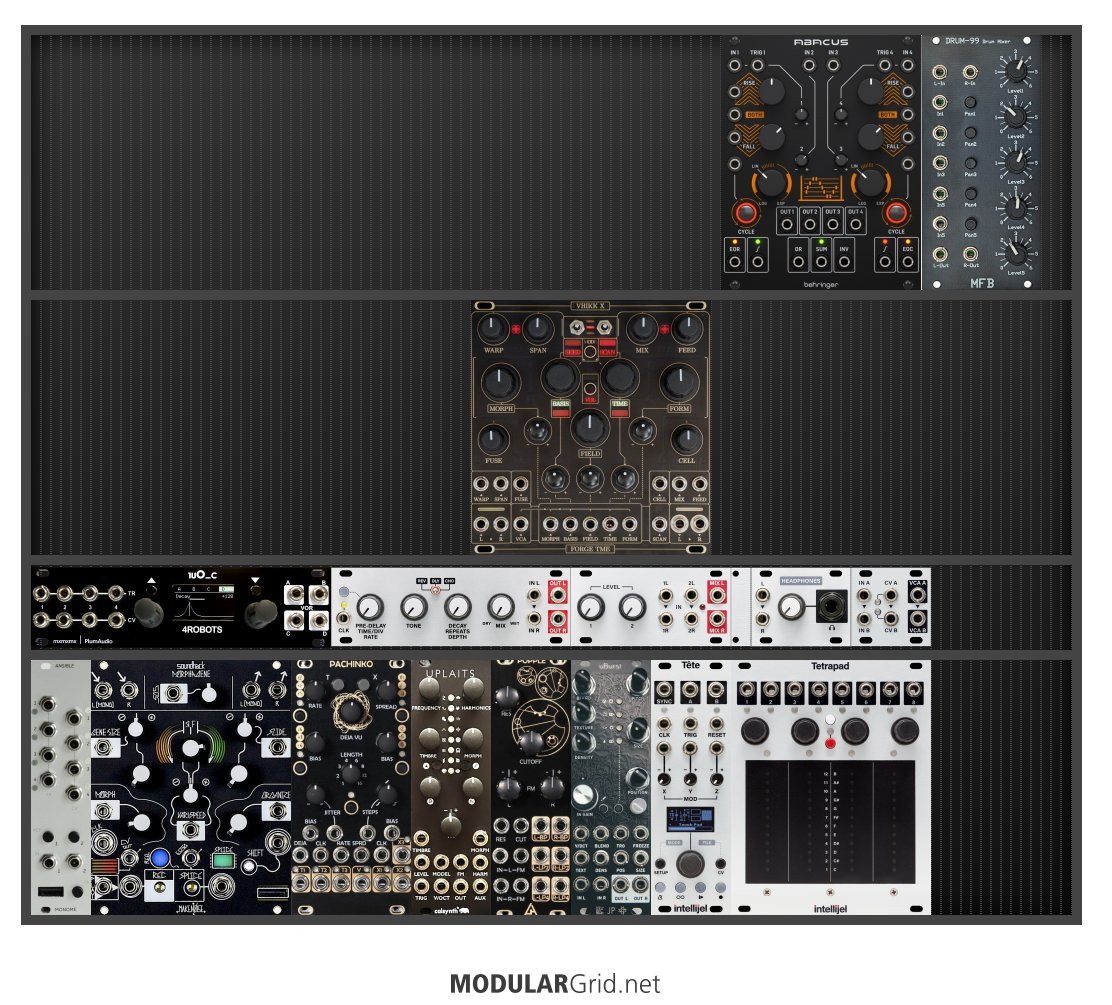The image size is (1112, 1005).
Task: Turn the FIELD knob on VHIKK X
Action: click(590, 428)
